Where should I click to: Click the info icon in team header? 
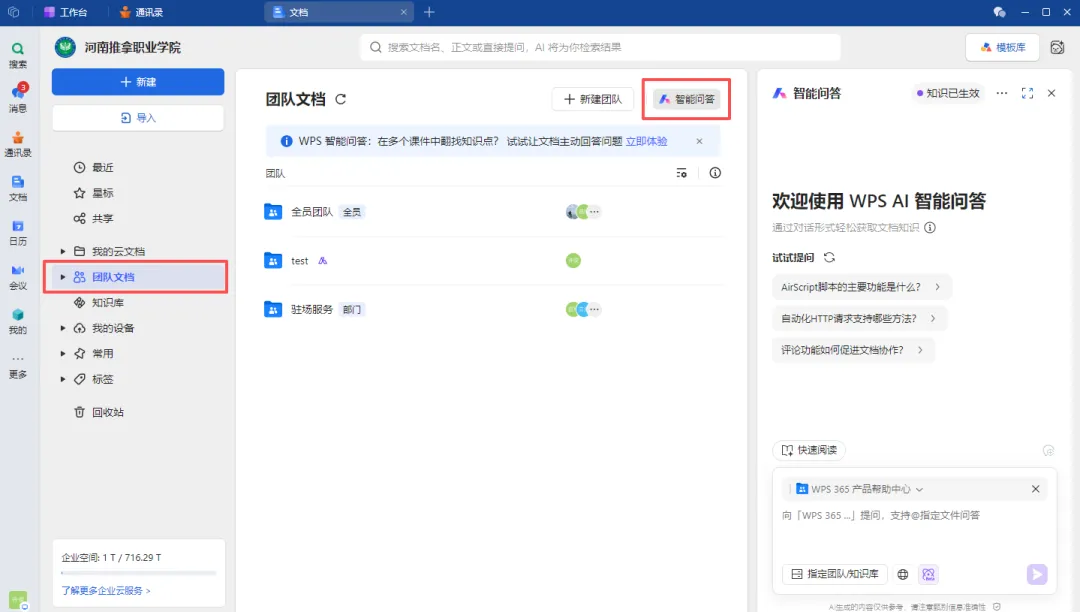coord(715,173)
